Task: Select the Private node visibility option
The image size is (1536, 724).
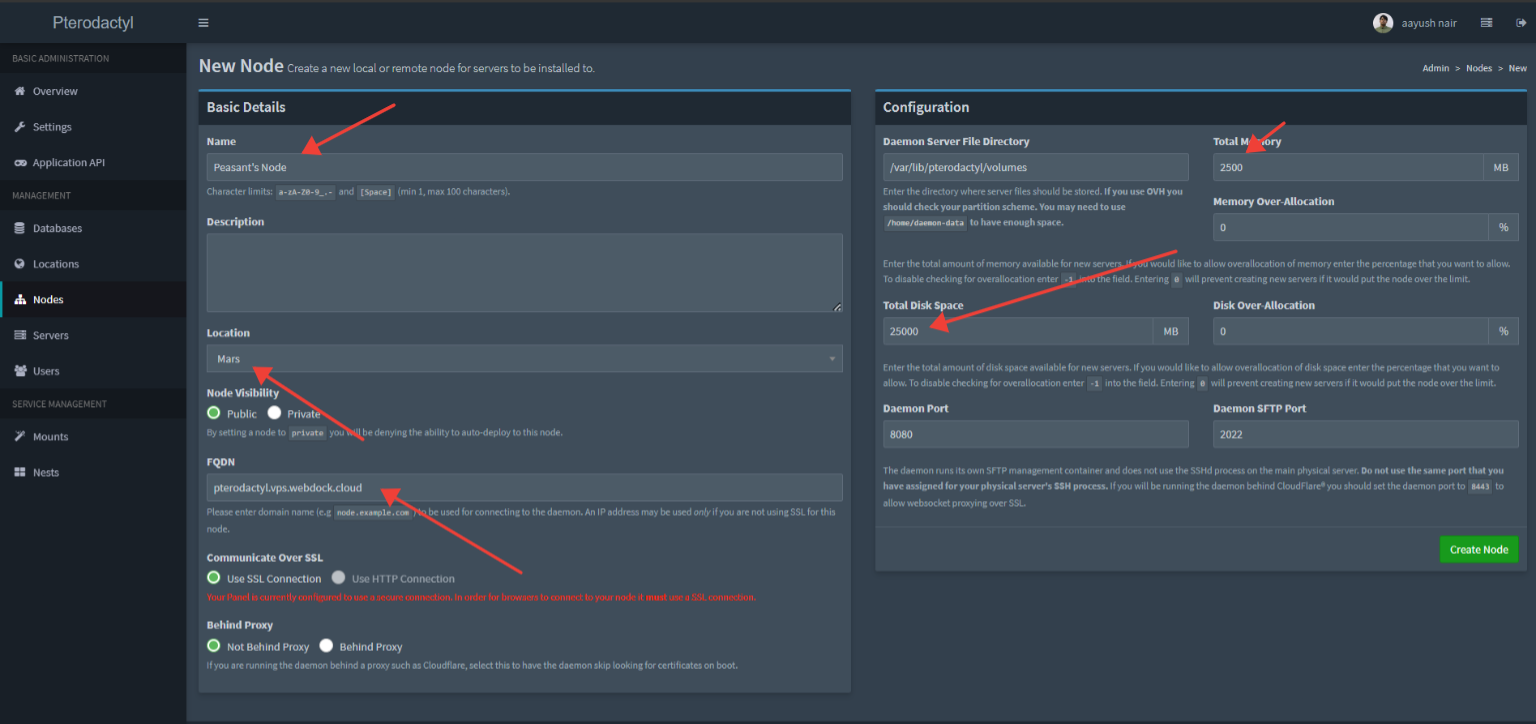Action: click(274, 413)
